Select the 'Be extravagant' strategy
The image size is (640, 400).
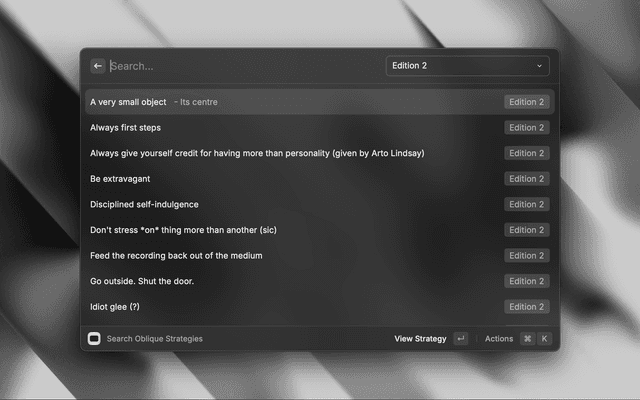118,179
